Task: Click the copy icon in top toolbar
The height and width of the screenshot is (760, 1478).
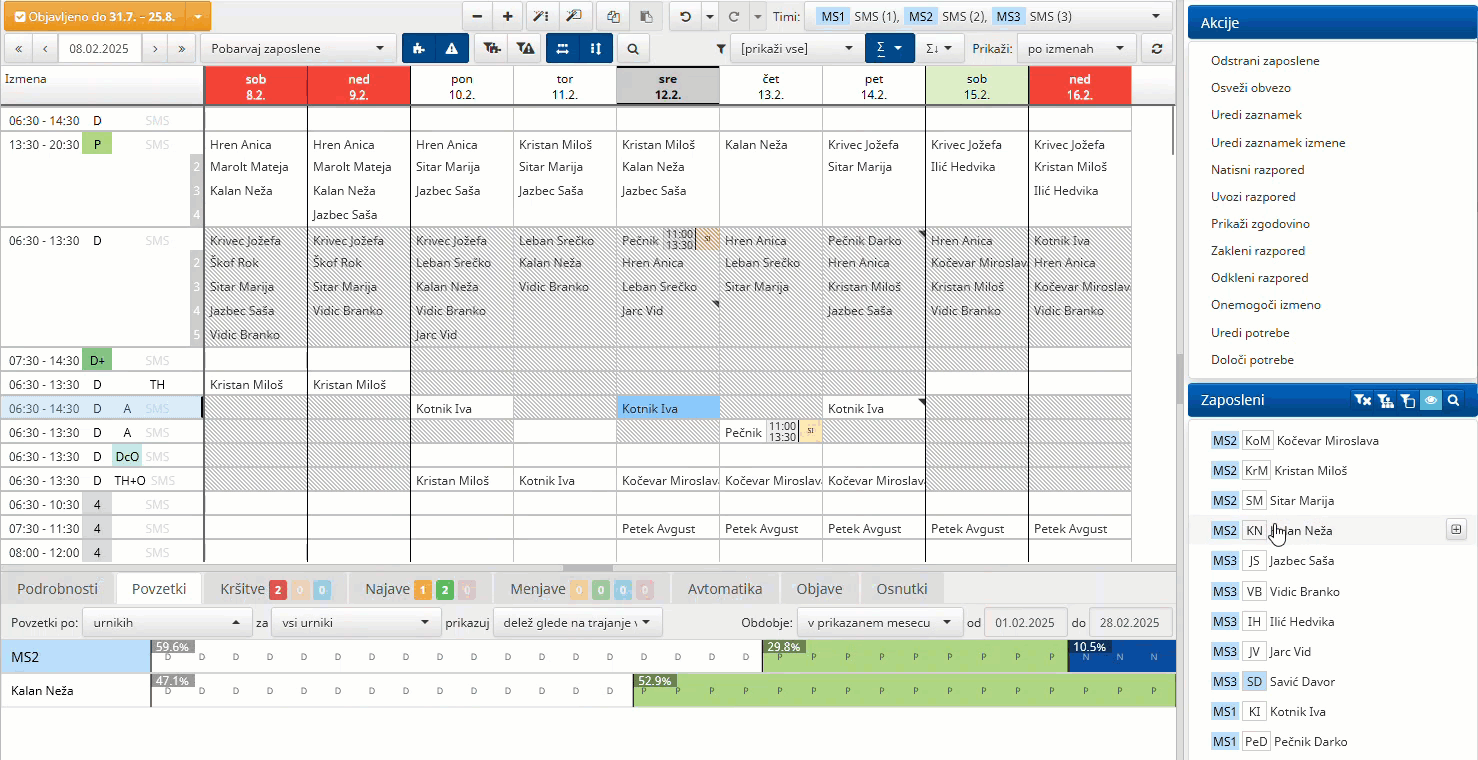Action: [x=613, y=16]
